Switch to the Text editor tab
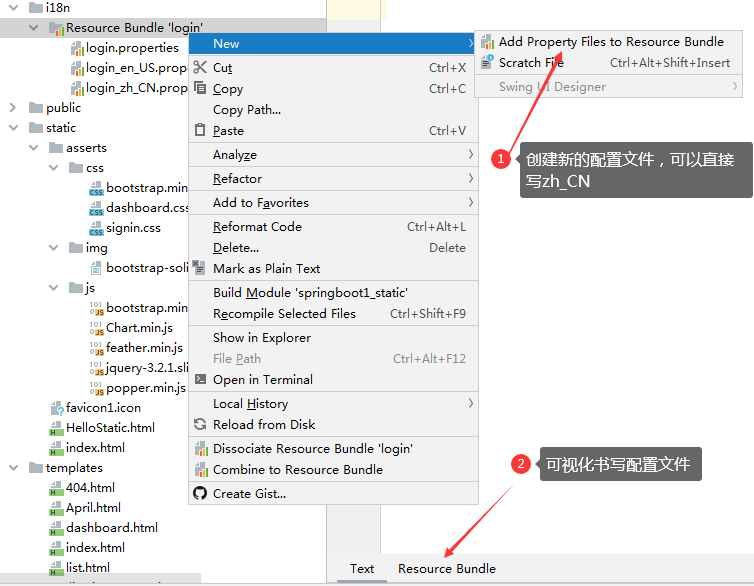The image size is (754, 586). point(362,569)
